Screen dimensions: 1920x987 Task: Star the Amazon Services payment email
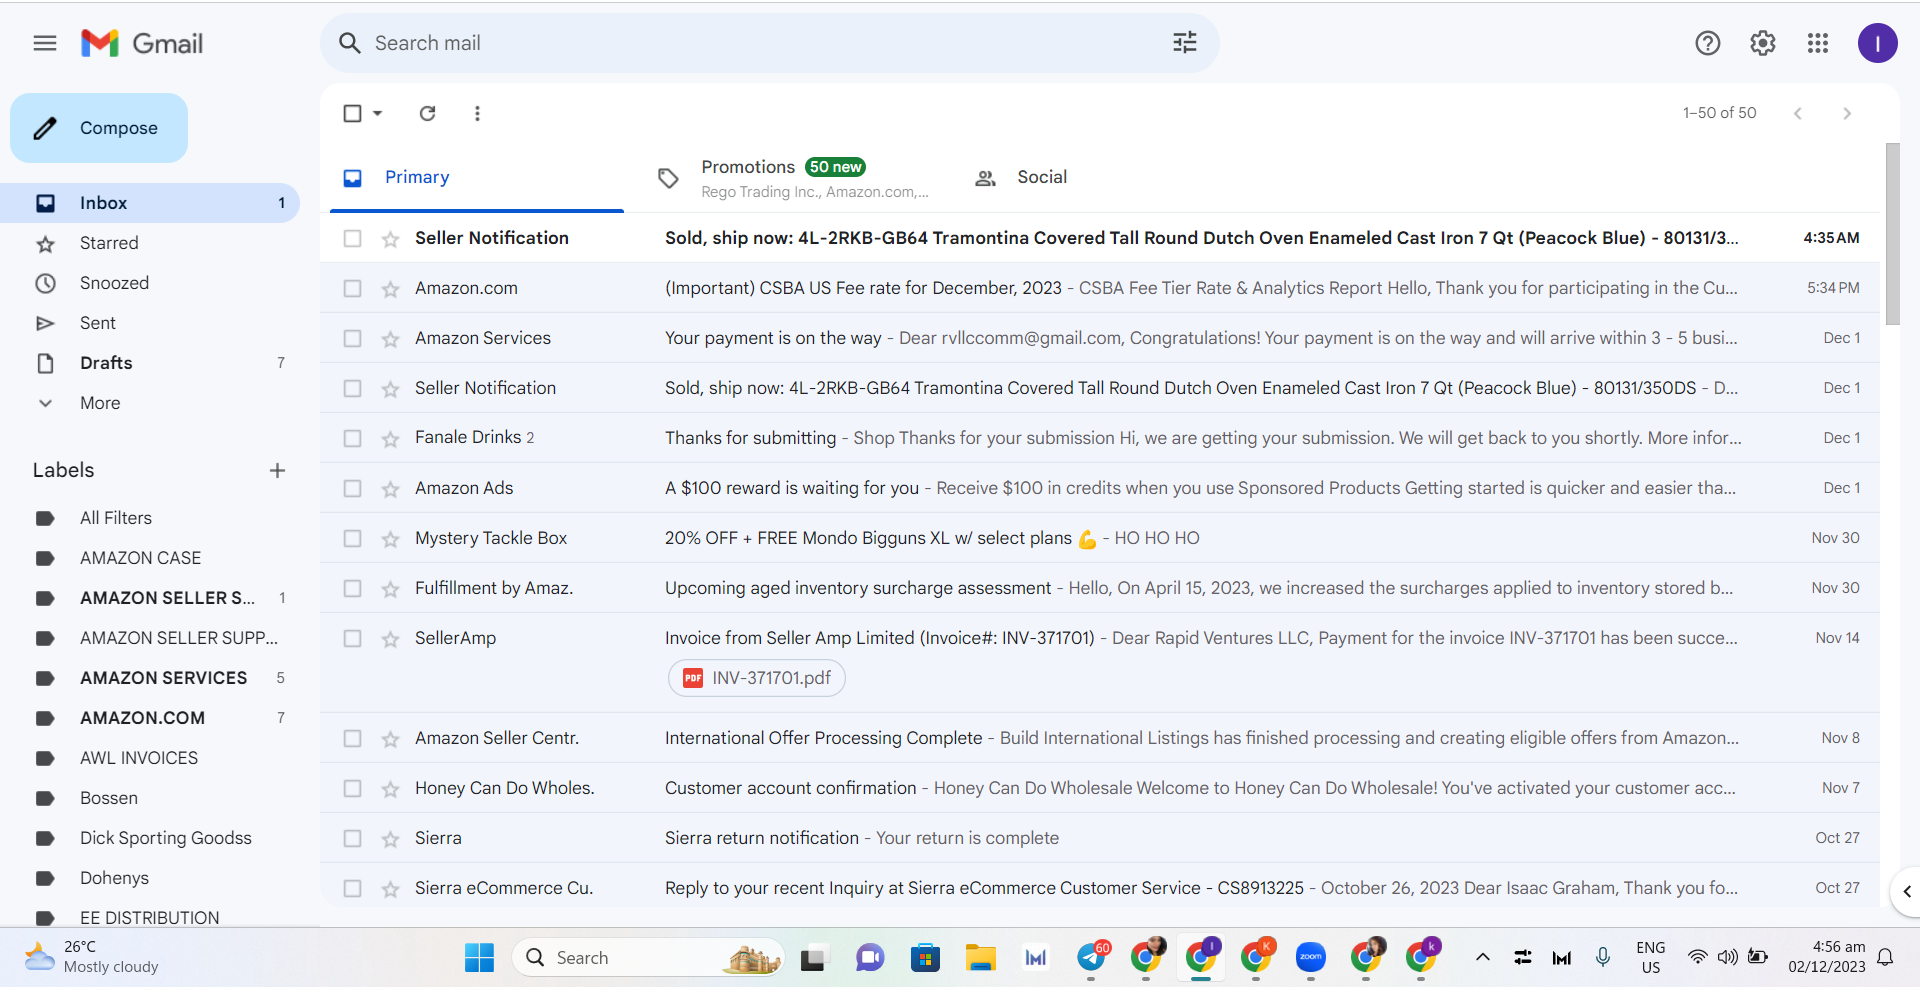[390, 339]
